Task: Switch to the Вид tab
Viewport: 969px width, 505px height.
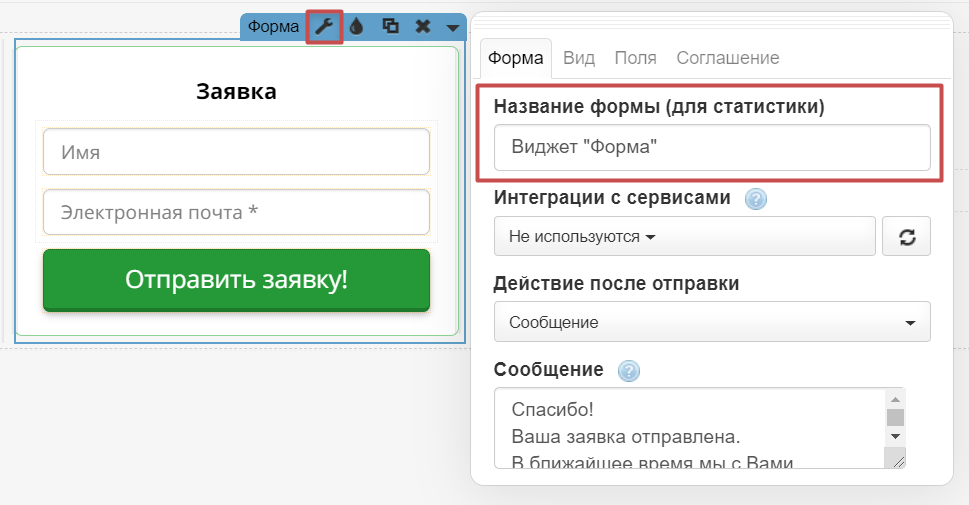Action: [579, 58]
